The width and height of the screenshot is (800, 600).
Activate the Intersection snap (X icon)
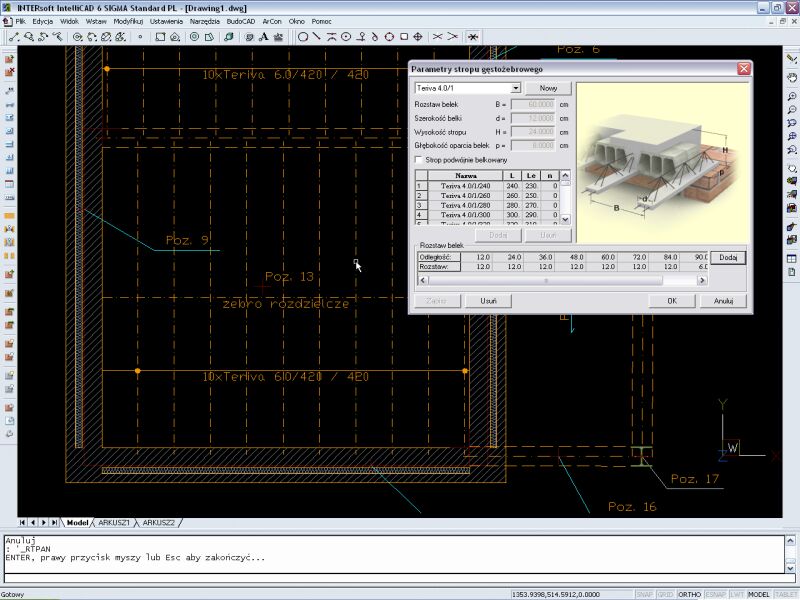tap(437, 37)
